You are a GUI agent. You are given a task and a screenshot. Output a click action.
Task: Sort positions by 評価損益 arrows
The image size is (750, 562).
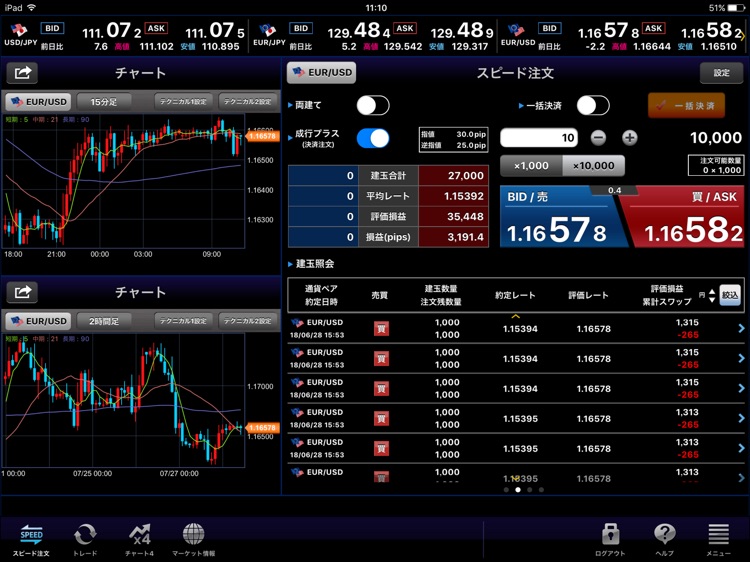point(712,296)
